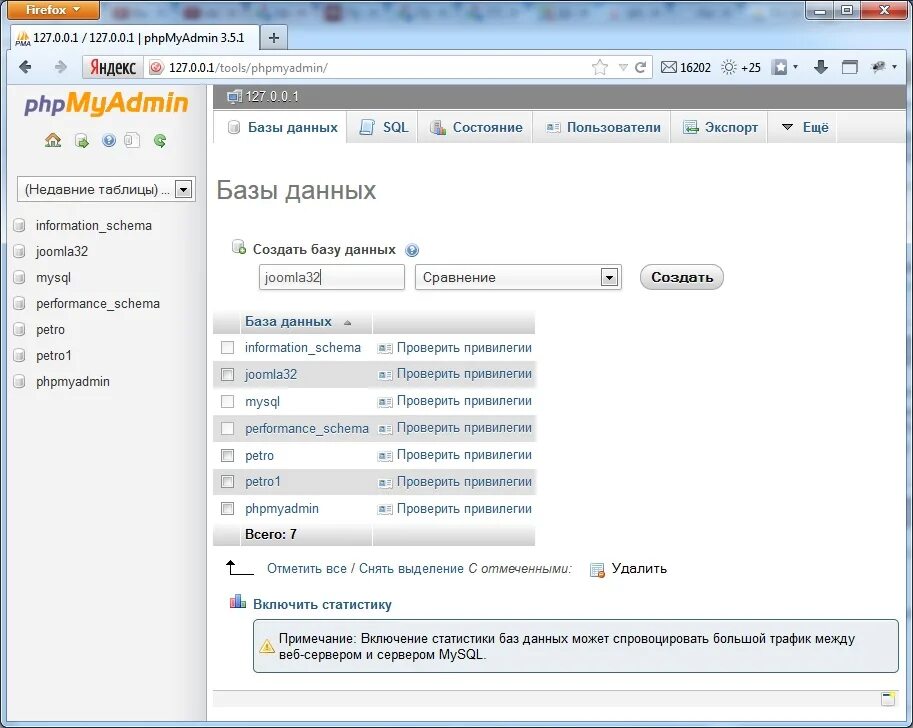913x728 pixels.
Task: Open Yandex mail envelope icon showing 16202
Action: point(669,68)
